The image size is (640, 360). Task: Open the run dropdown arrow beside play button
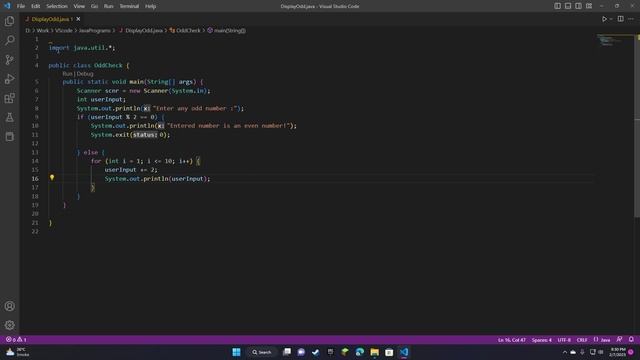(611, 19)
